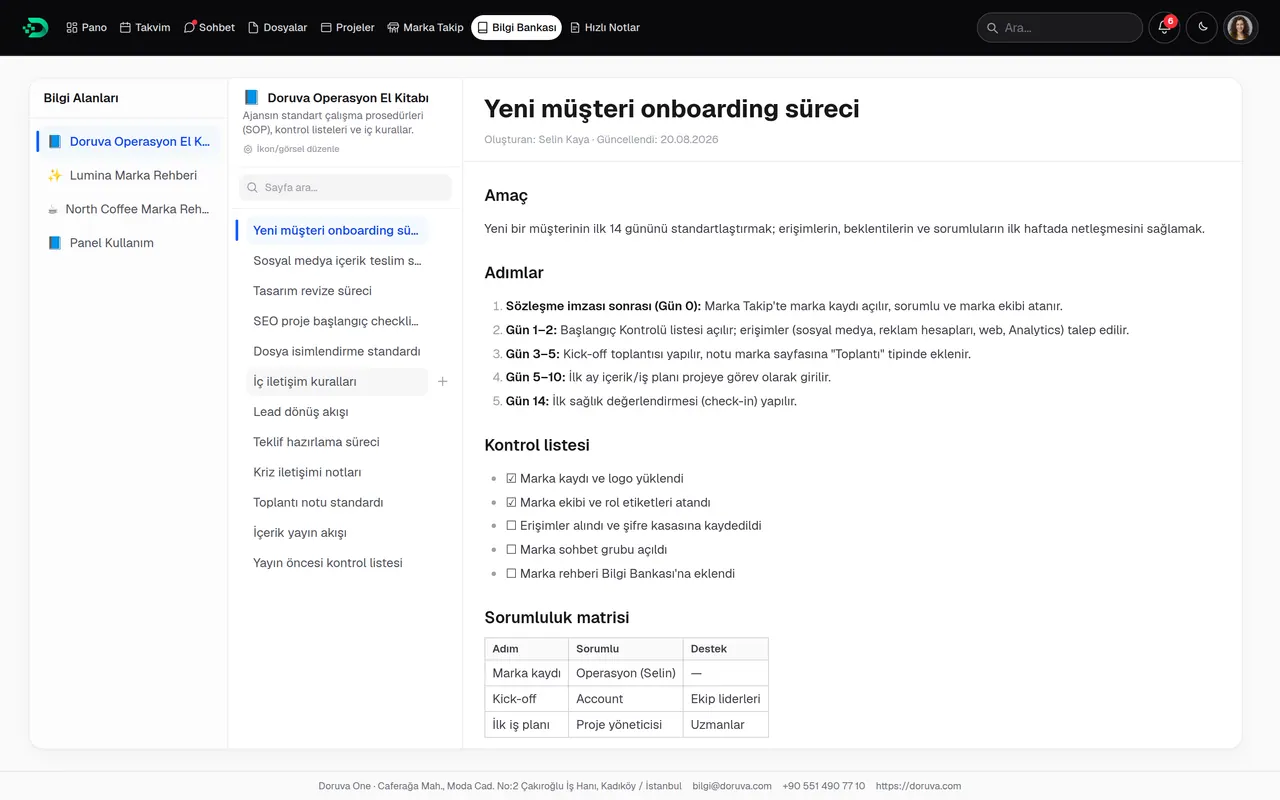This screenshot has height=800, width=1280.
Task: Open Sohbet from the top navigation
Action: 209,28
